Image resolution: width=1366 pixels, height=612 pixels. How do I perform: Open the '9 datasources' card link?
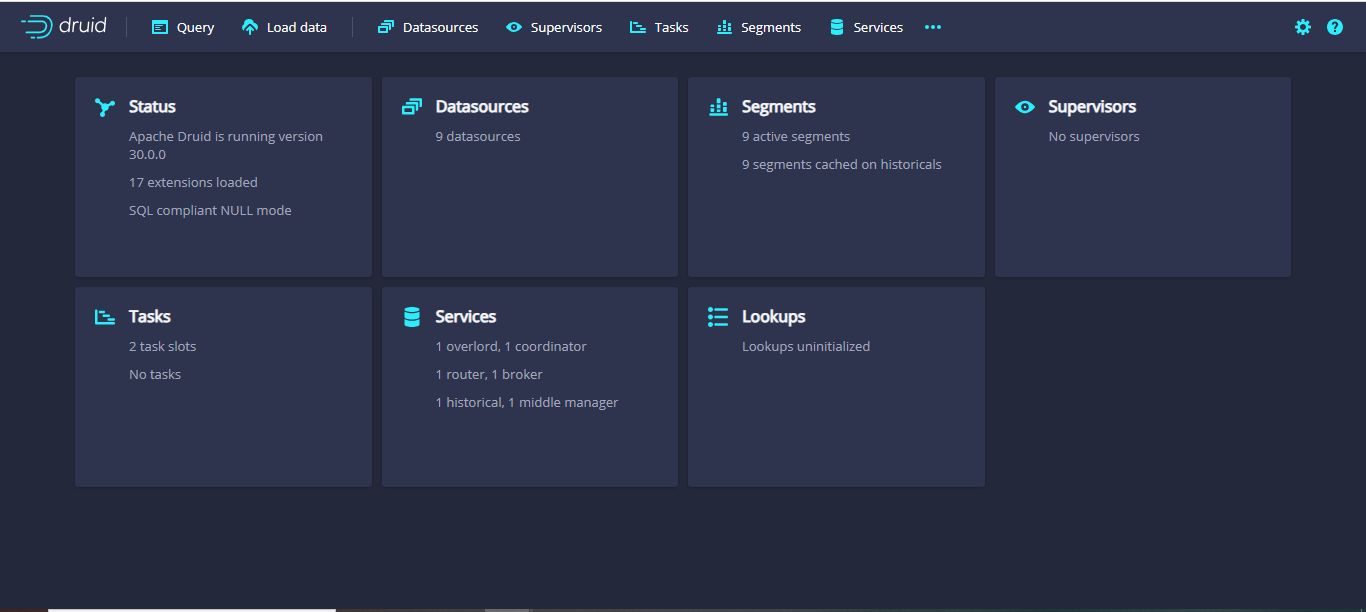point(477,137)
